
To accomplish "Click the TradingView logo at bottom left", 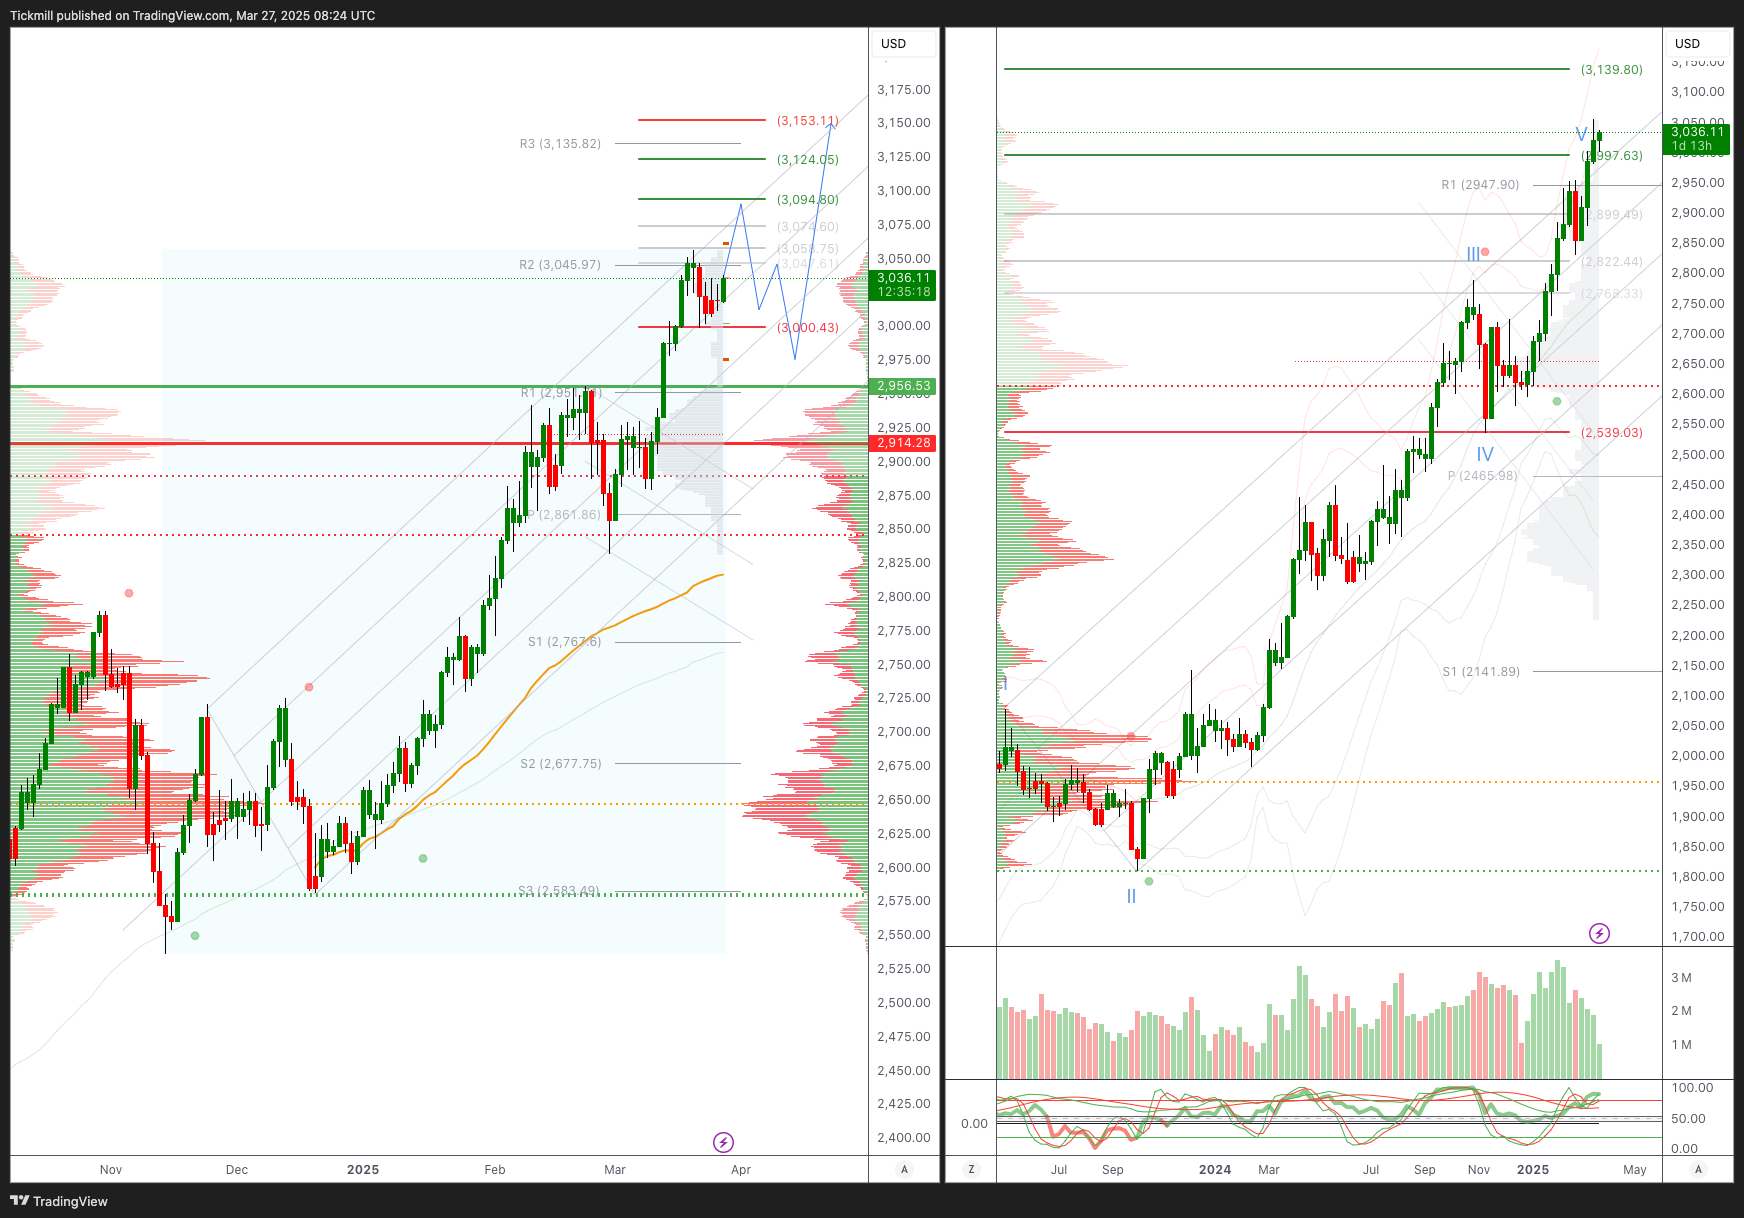I will (x=59, y=1201).
